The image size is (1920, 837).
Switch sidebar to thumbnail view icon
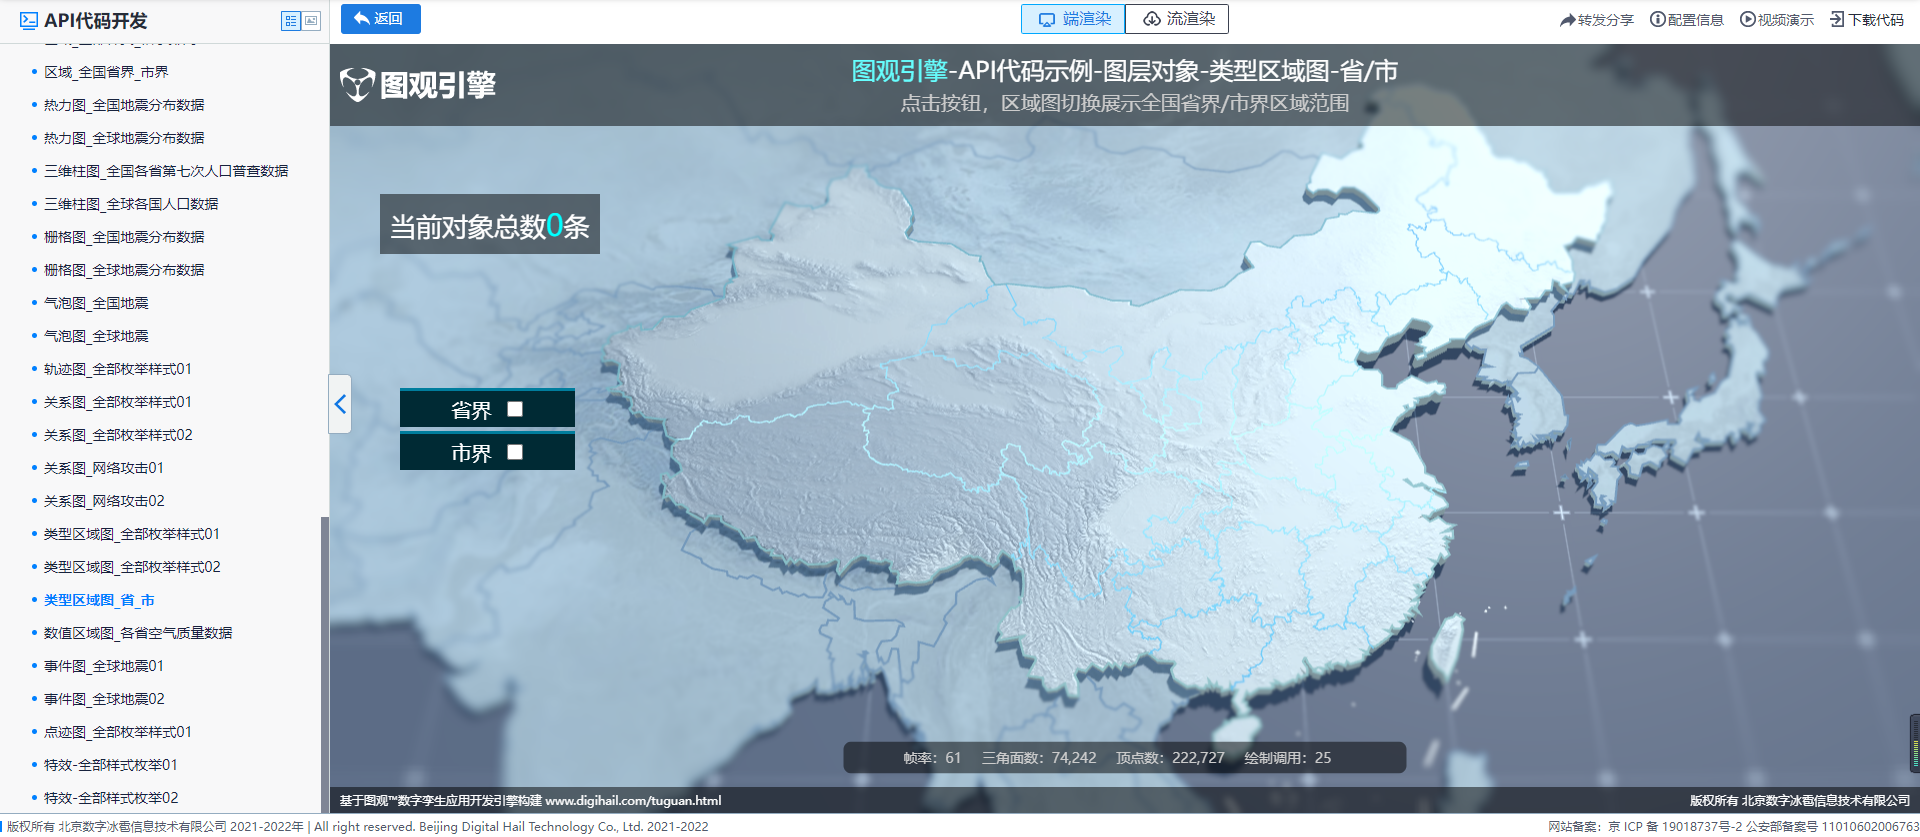(x=311, y=20)
